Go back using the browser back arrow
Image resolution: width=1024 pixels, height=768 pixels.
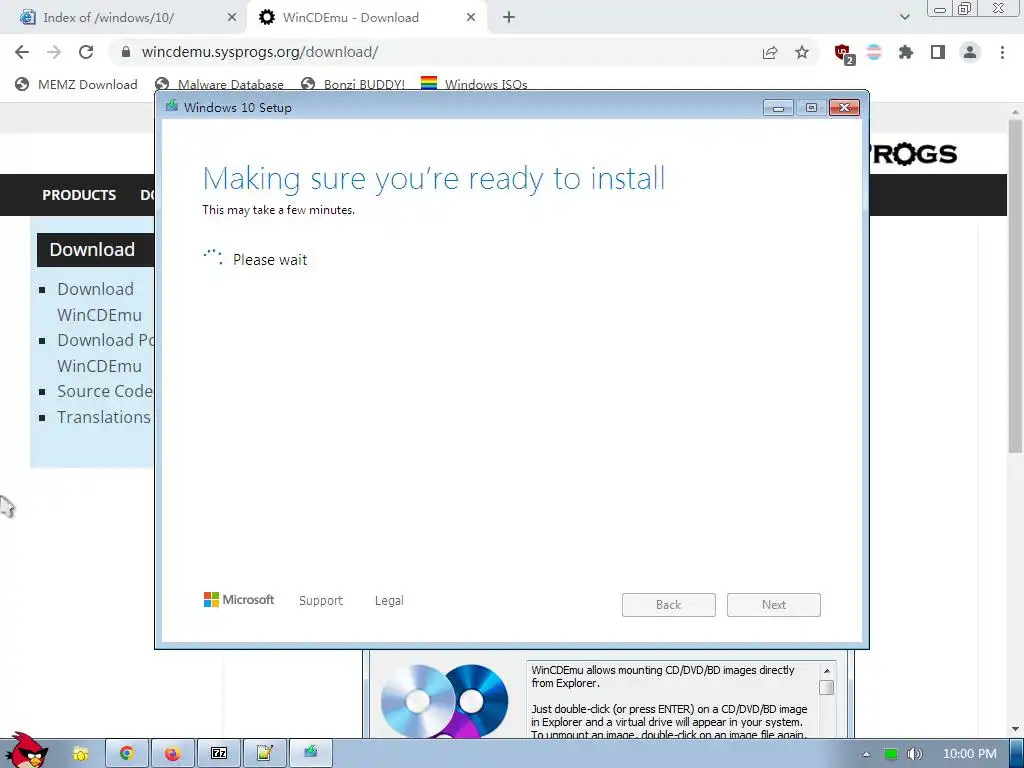coord(22,52)
